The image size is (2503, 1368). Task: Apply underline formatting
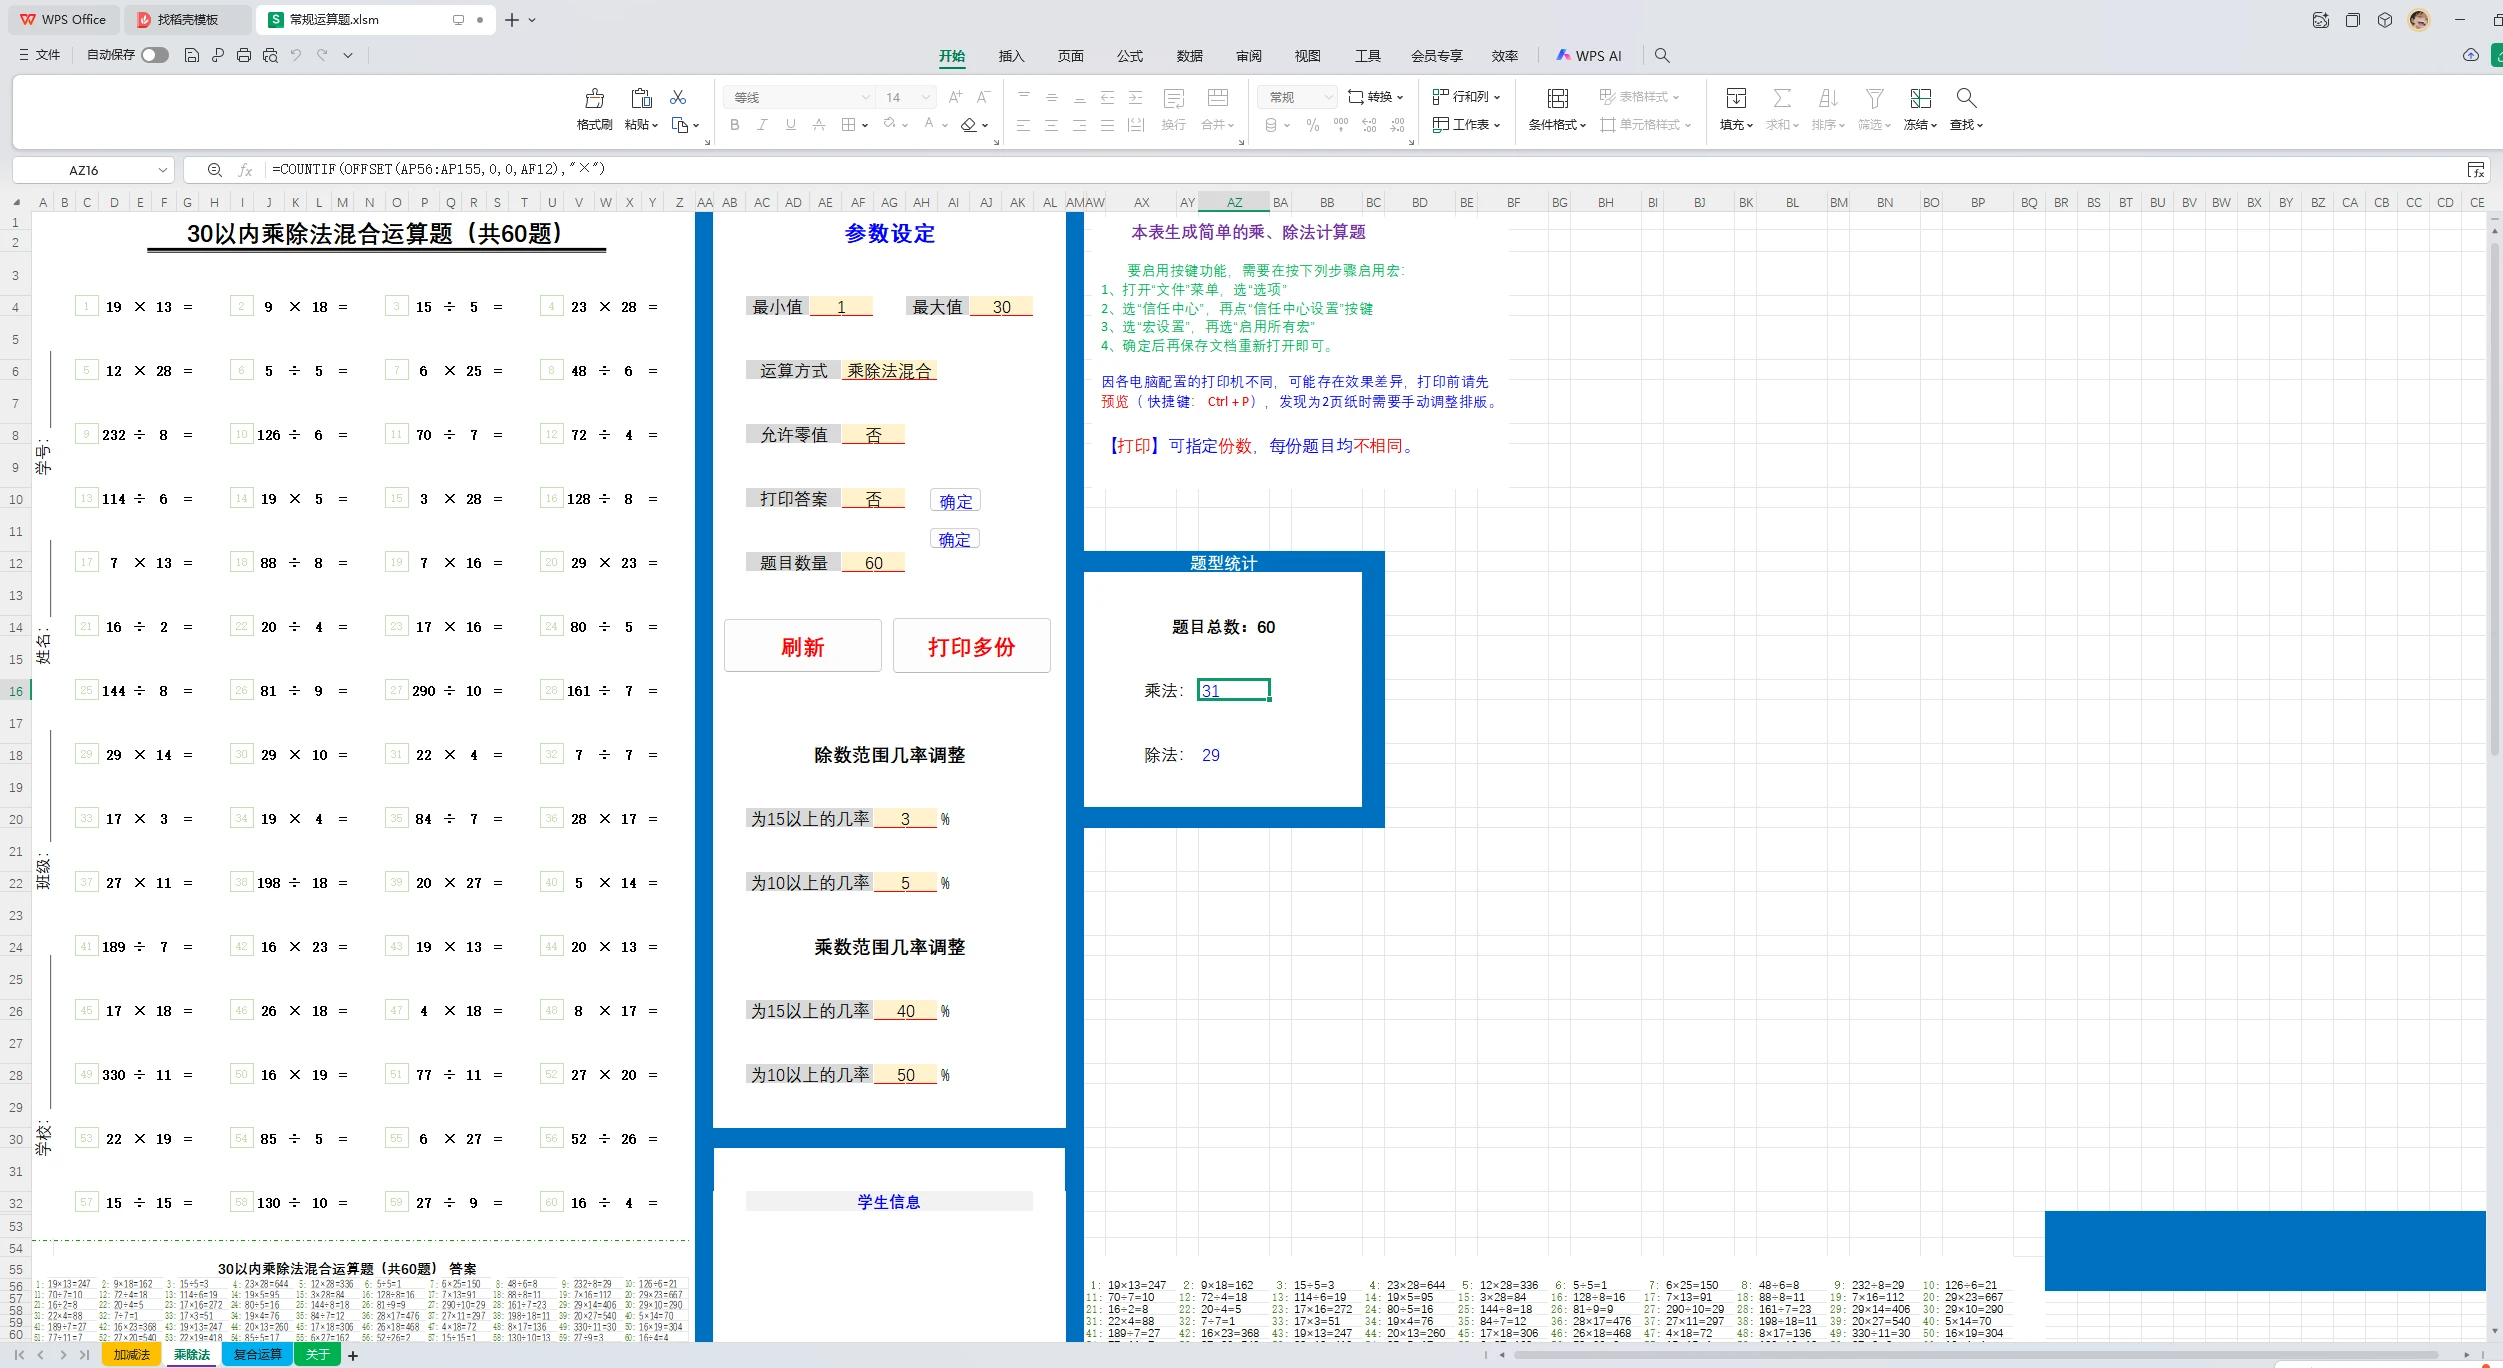pyautogui.click(x=790, y=124)
